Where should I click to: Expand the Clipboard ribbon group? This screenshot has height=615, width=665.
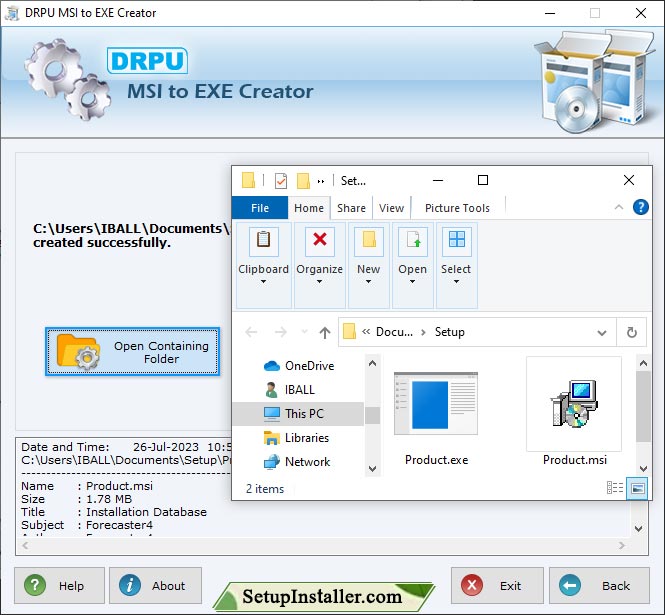tap(263, 266)
